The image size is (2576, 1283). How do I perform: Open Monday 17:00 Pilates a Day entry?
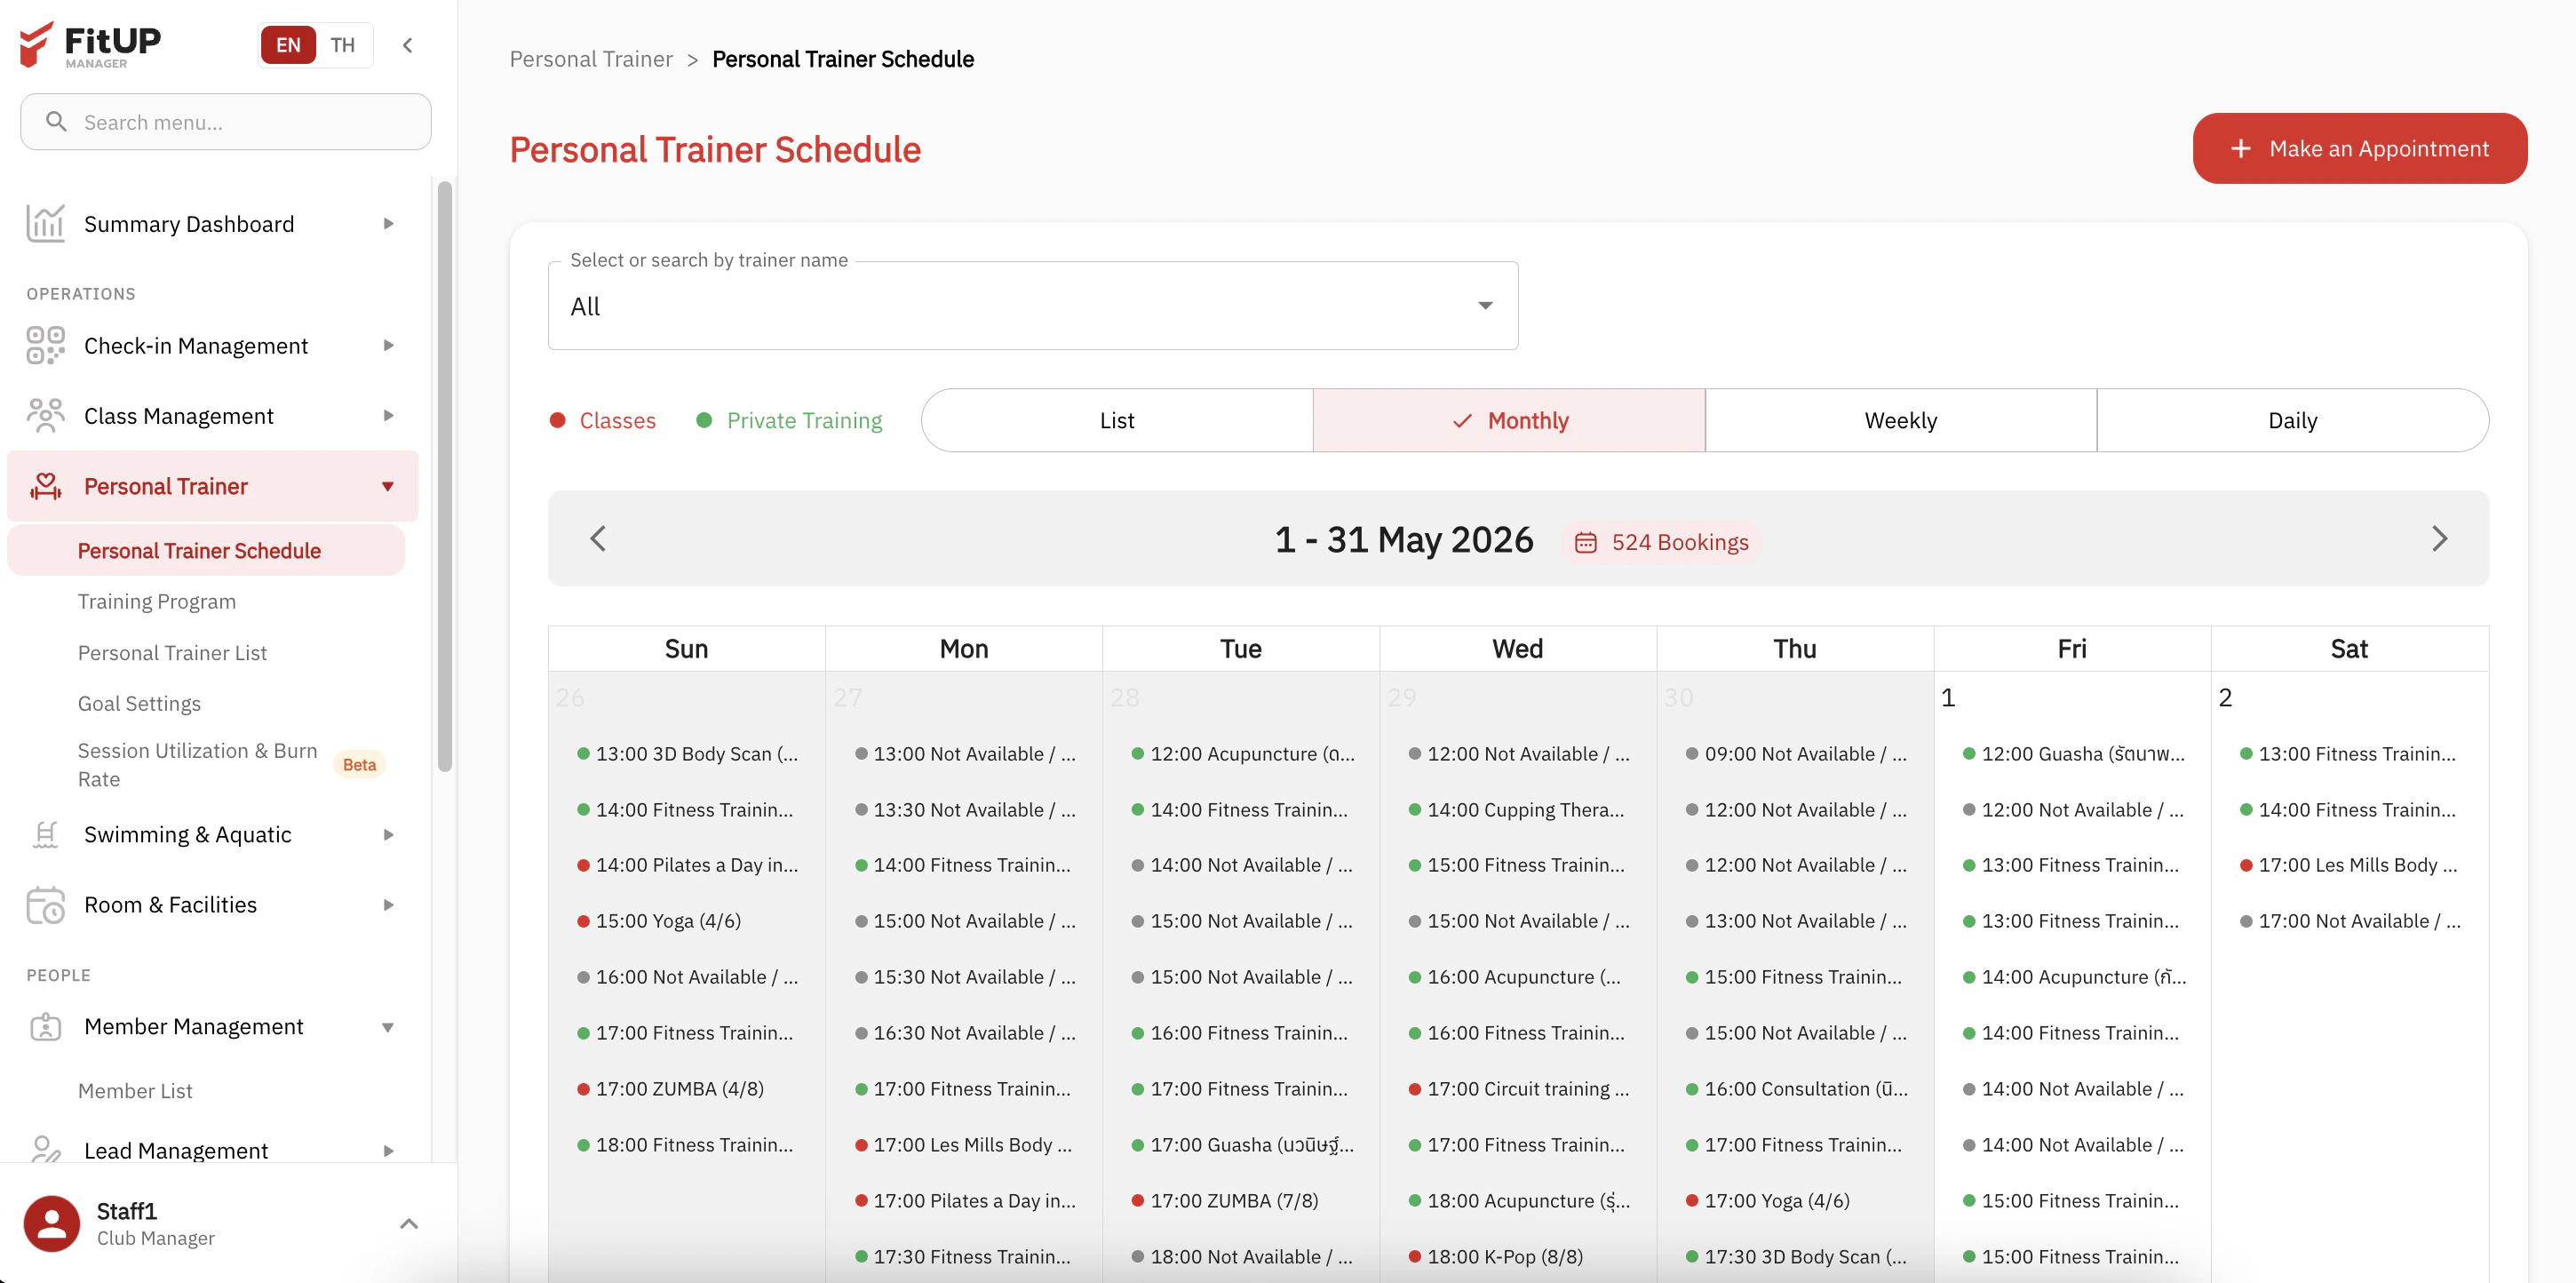pos(966,1200)
